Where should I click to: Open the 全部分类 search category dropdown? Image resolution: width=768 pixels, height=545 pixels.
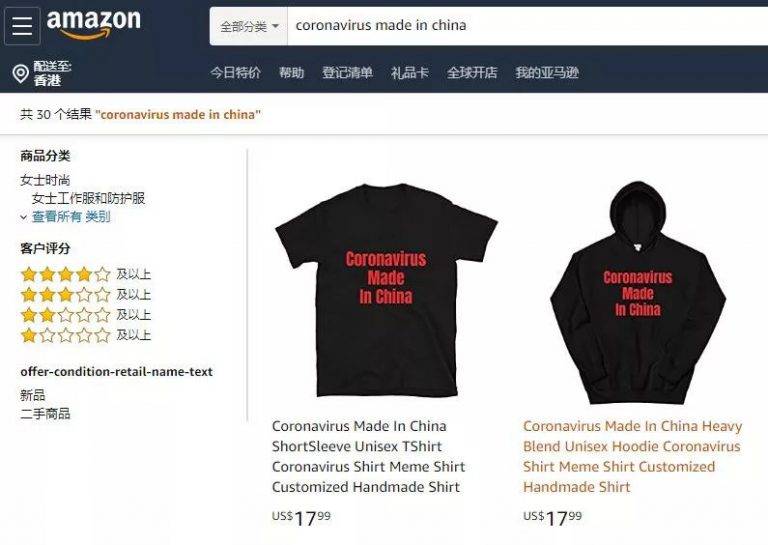[x=249, y=26]
